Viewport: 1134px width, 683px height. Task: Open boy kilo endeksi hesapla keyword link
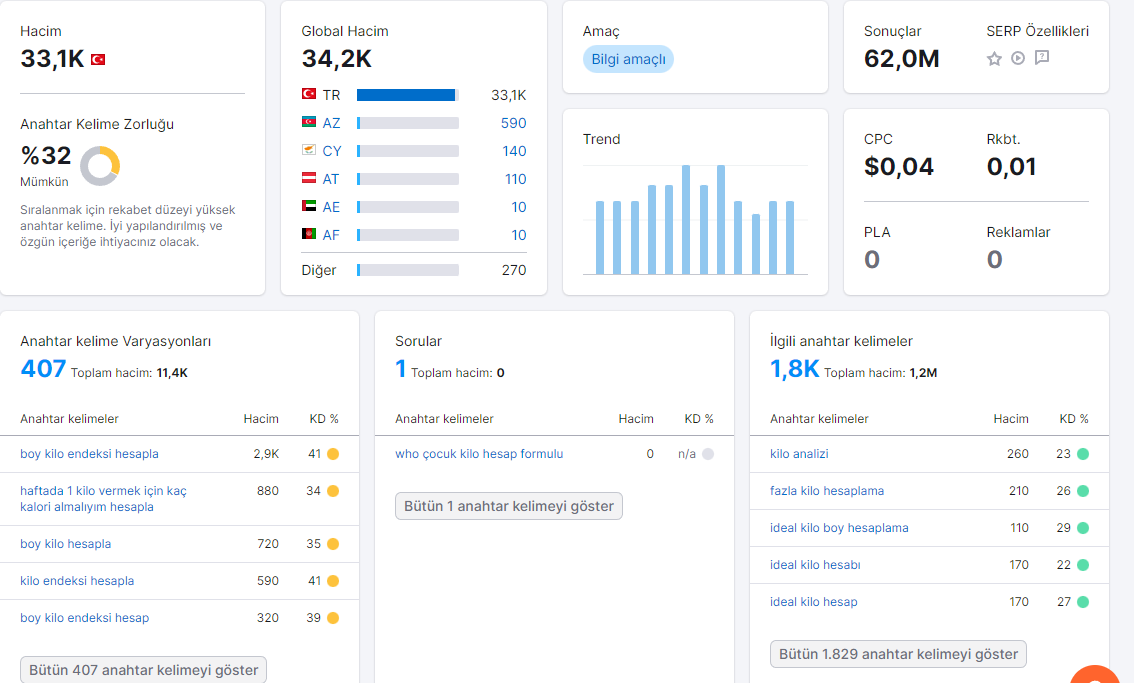click(90, 454)
